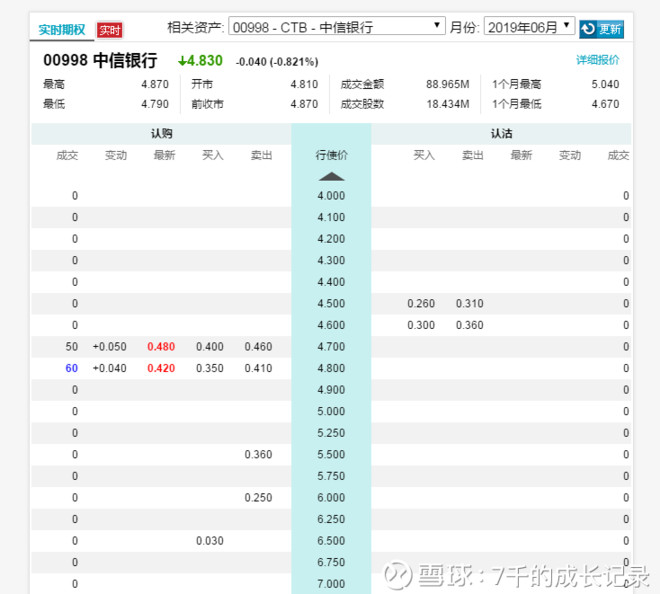Screen dimensions: 660x594
Task: Select the 5.500 strike price
Action: pos(331,454)
